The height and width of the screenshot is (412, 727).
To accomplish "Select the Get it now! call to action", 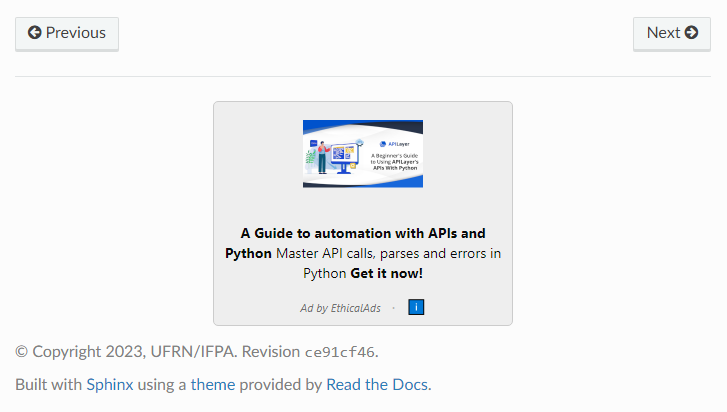I will (x=387, y=273).
